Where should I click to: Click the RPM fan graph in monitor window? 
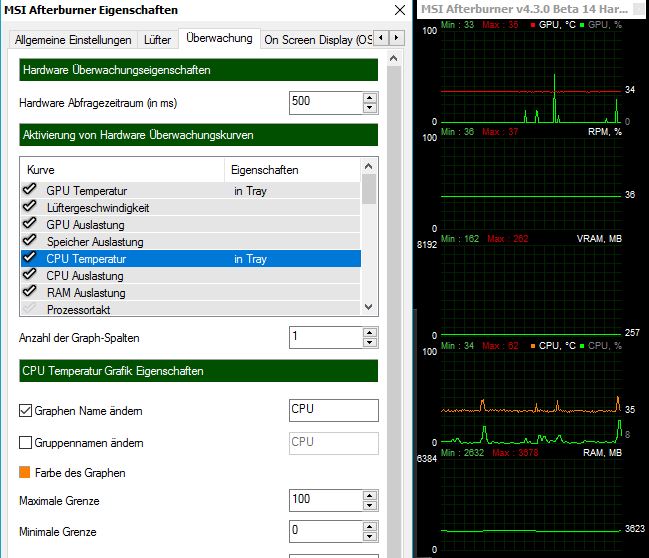click(x=532, y=183)
